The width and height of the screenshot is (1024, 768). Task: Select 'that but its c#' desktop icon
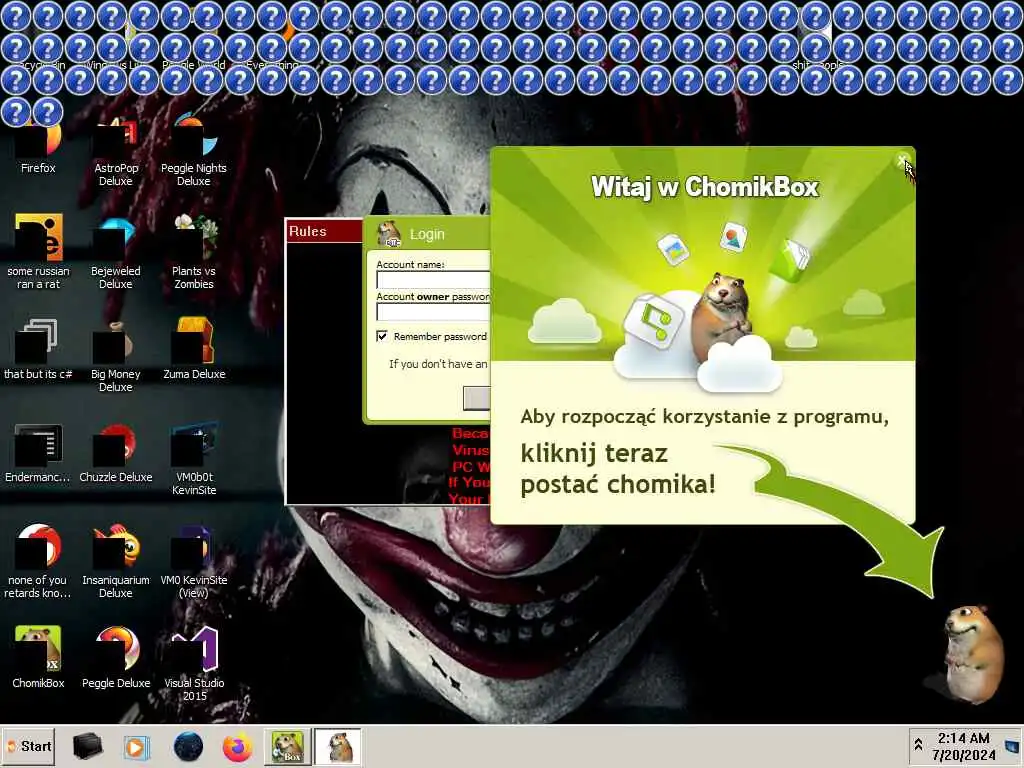tap(38, 349)
